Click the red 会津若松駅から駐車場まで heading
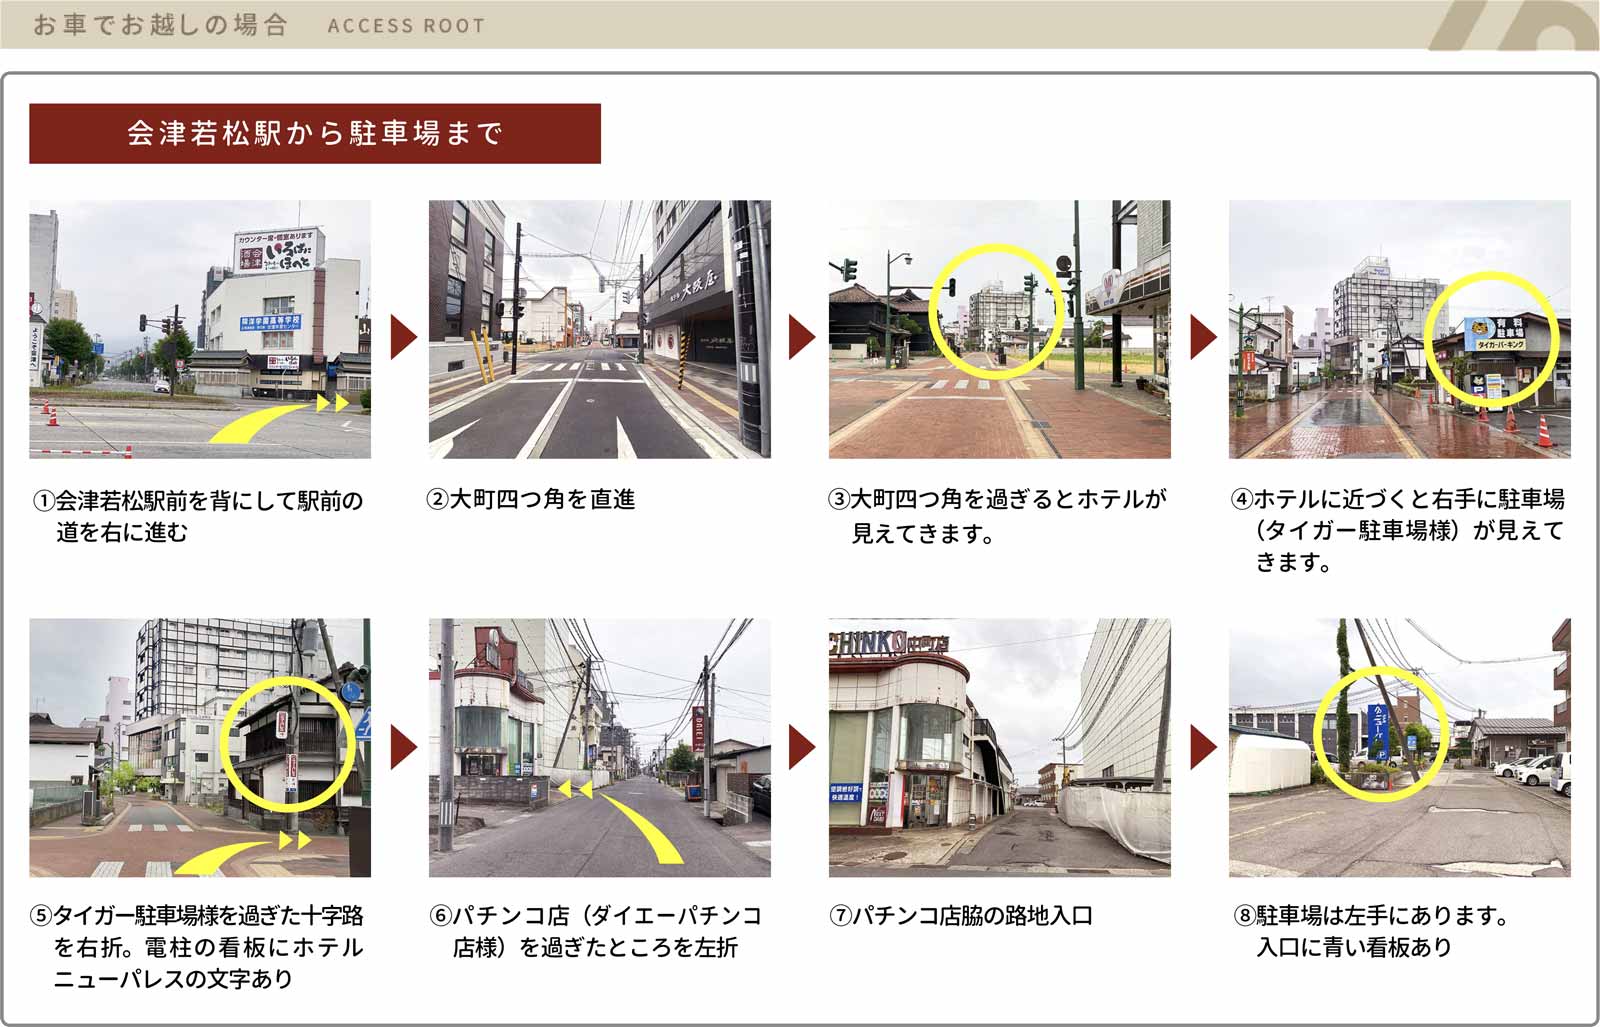This screenshot has height=1027, width=1600. (x=315, y=133)
